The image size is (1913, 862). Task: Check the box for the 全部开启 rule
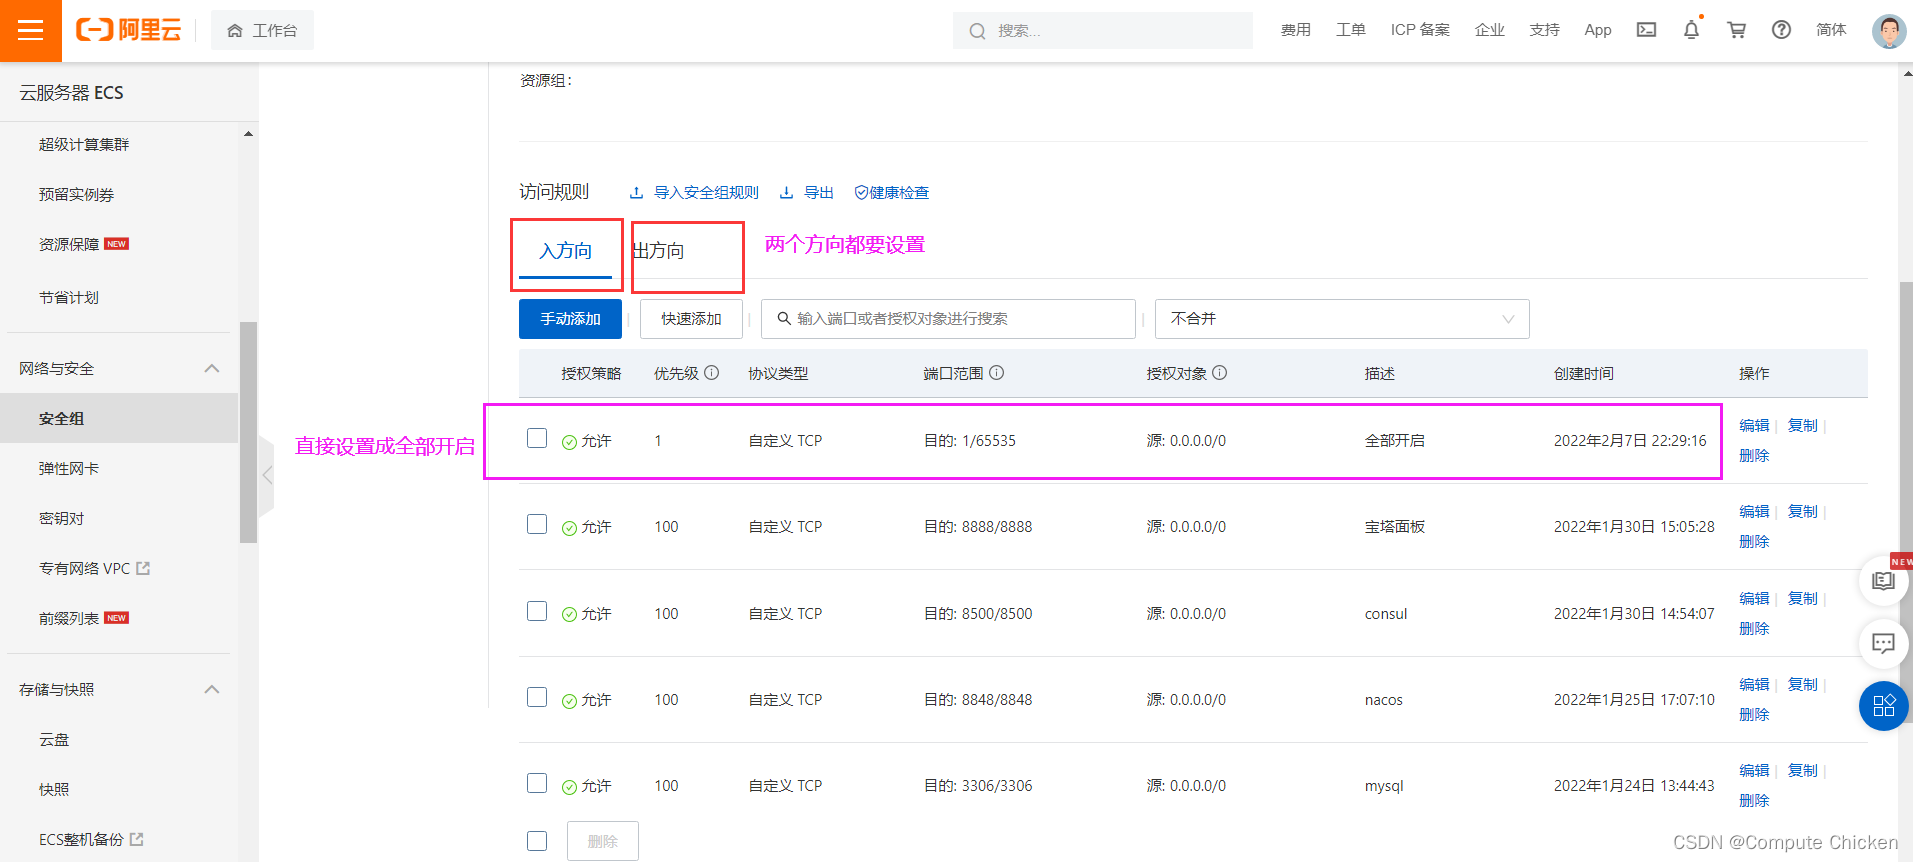[x=537, y=438]
